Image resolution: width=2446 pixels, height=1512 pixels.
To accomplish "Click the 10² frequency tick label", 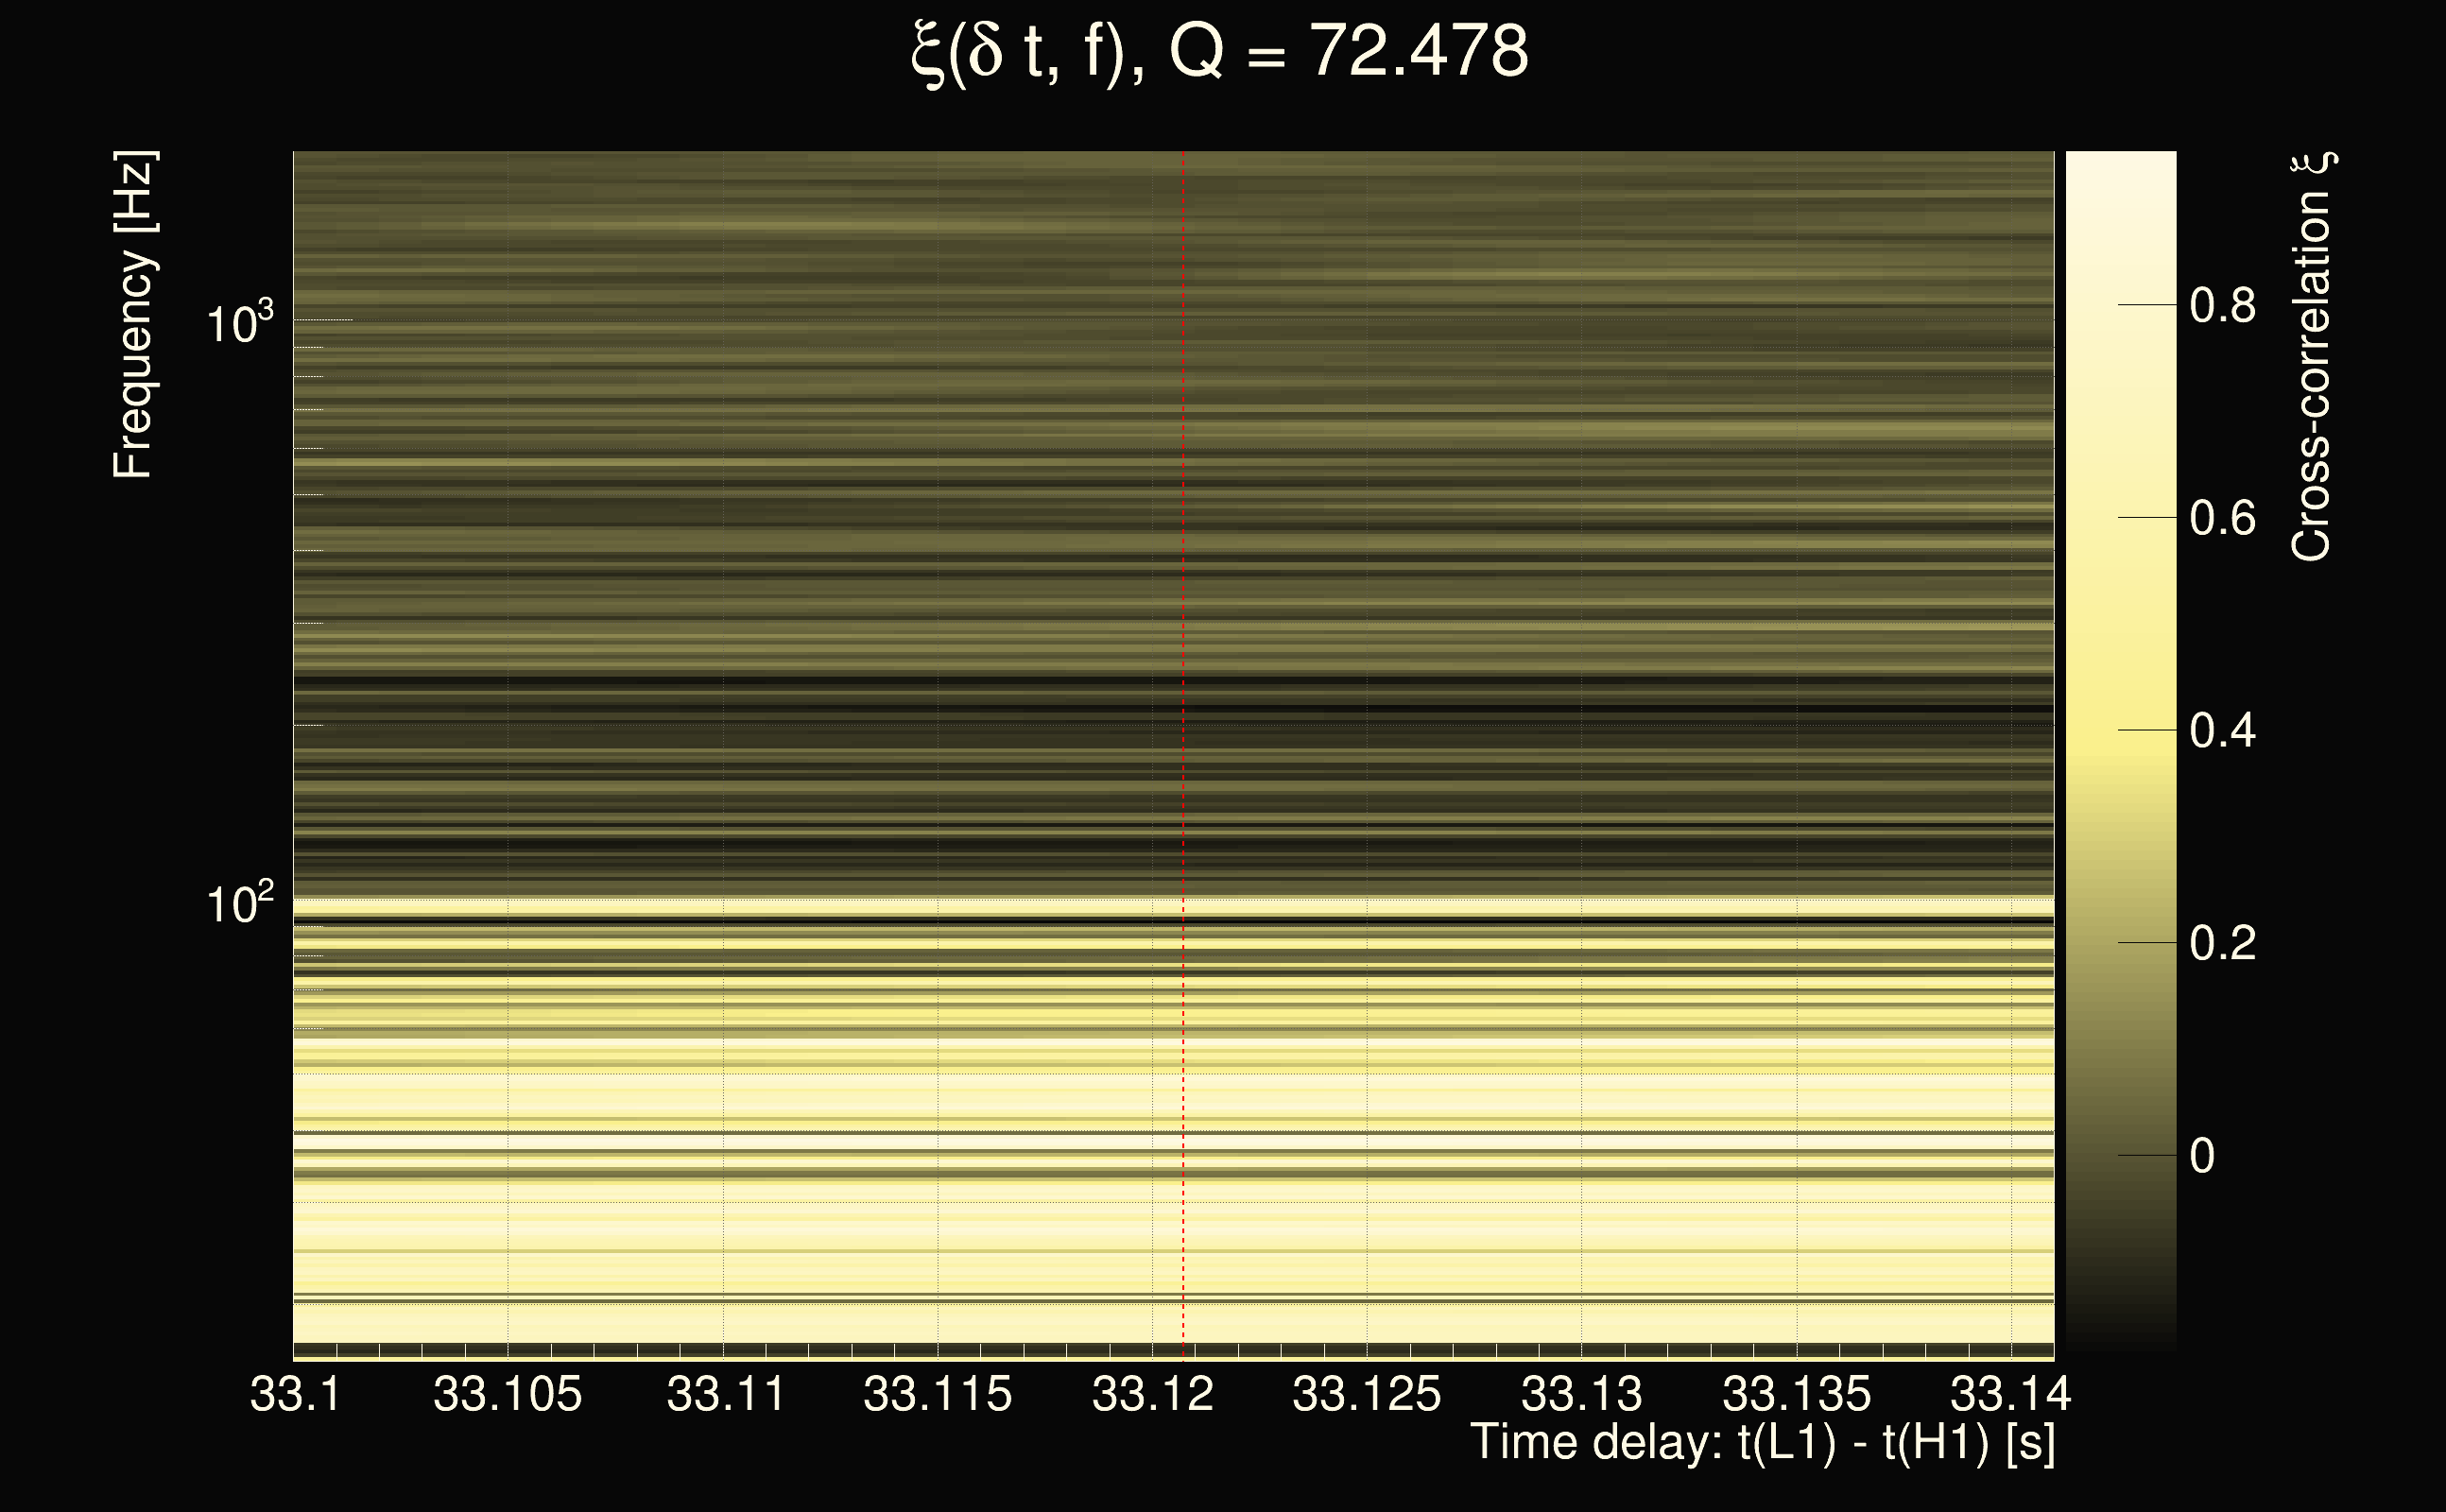I will click(x=239, y=904).
